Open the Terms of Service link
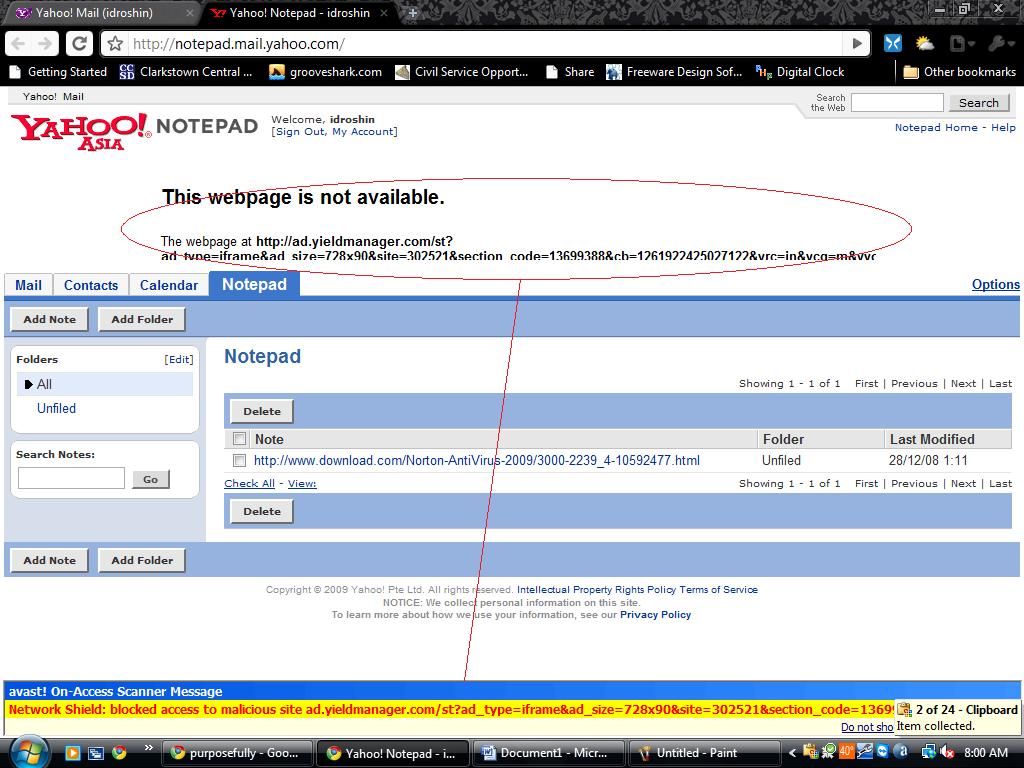This screenshot has height=768, width=1024. [718, 590]
